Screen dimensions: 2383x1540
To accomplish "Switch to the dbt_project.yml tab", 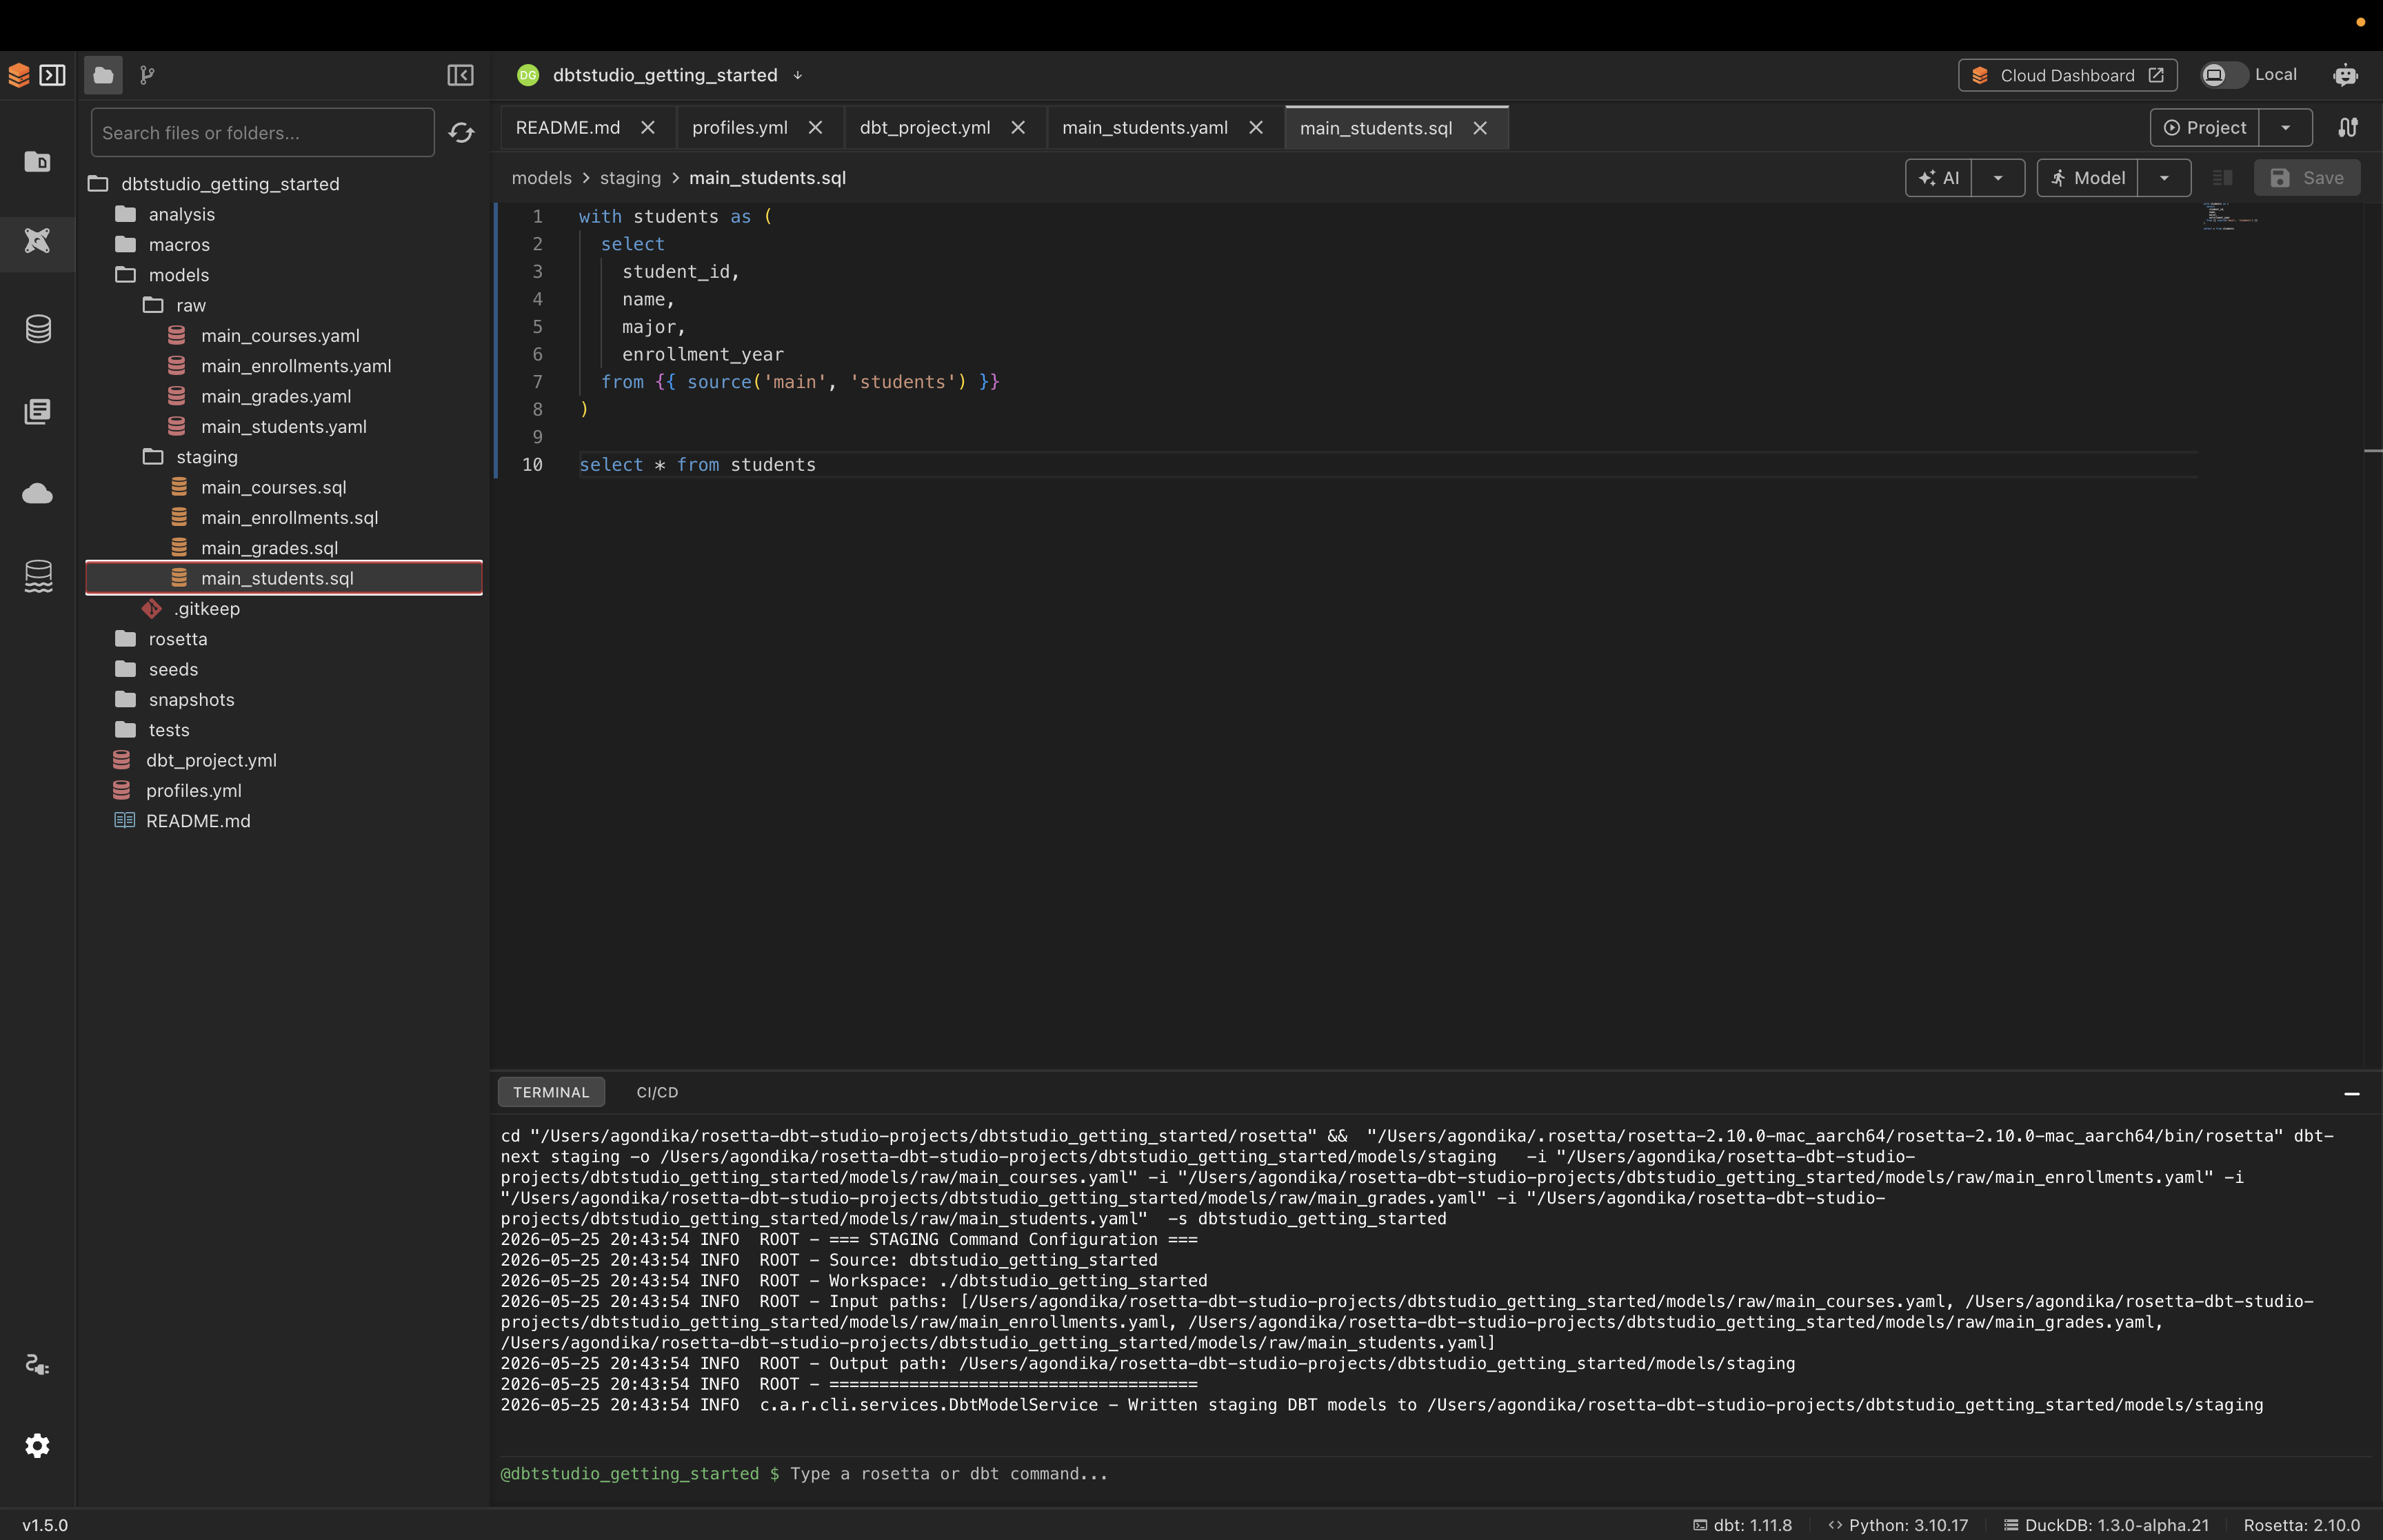I will pos(925,128).
